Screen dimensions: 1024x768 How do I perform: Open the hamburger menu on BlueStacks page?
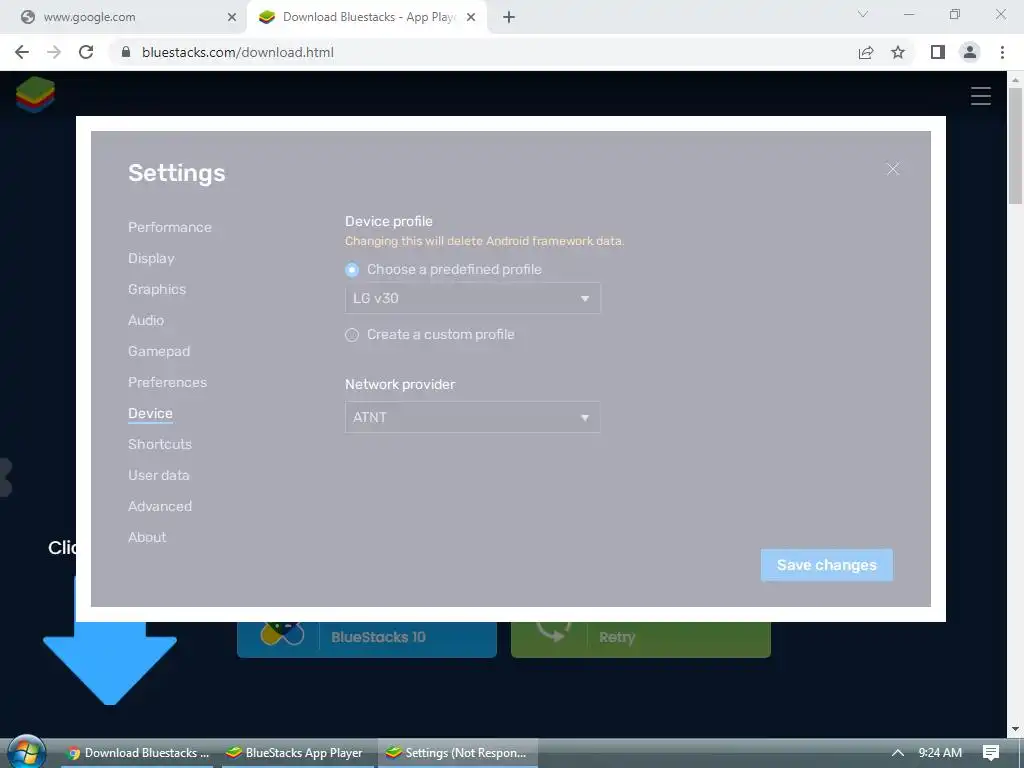pos(981,96)
